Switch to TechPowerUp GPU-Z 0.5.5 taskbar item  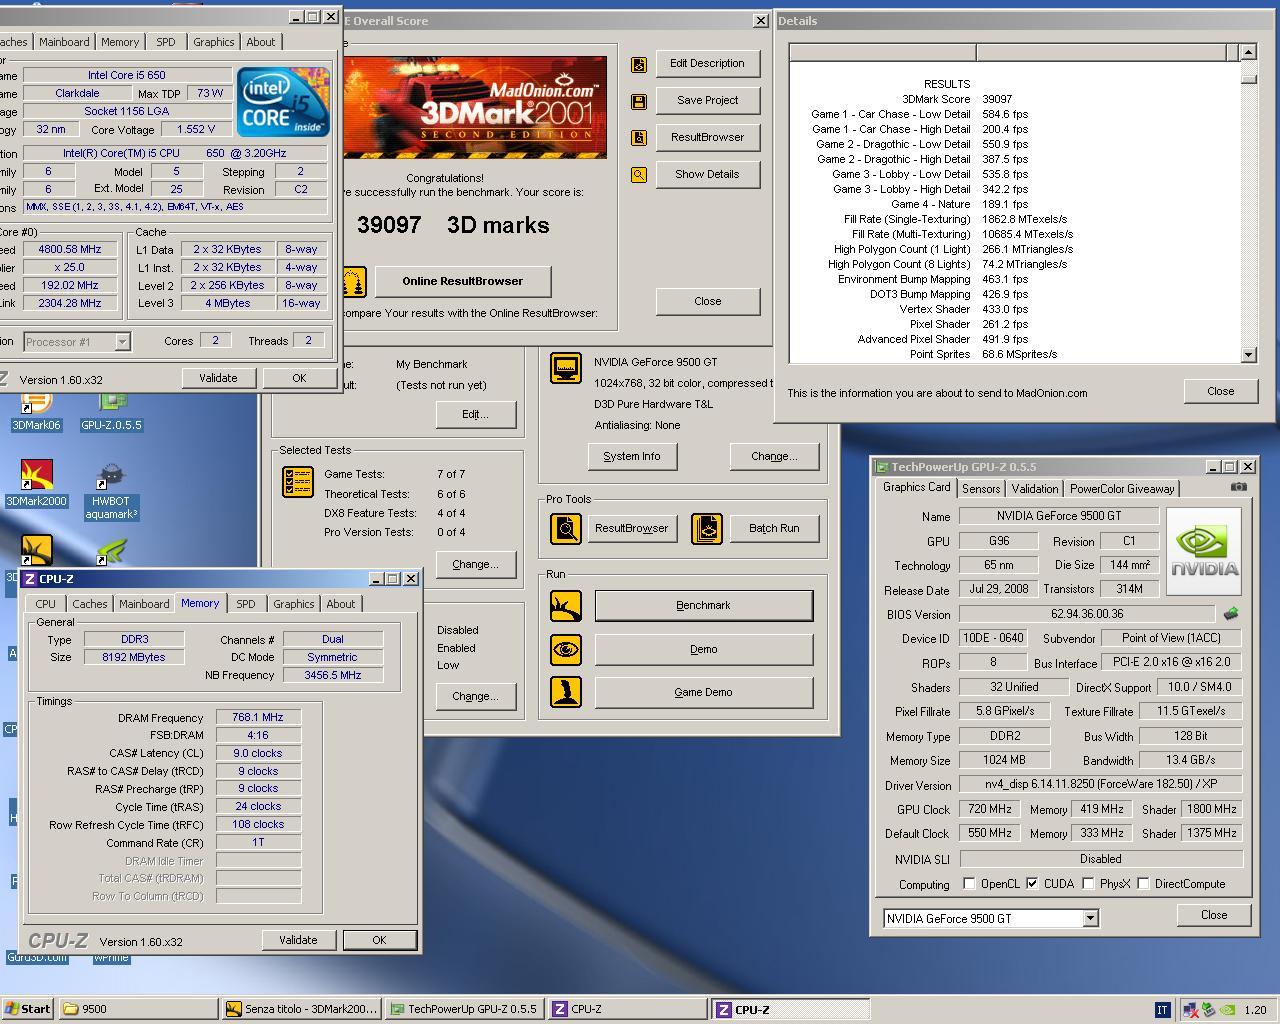point(464,1009)
